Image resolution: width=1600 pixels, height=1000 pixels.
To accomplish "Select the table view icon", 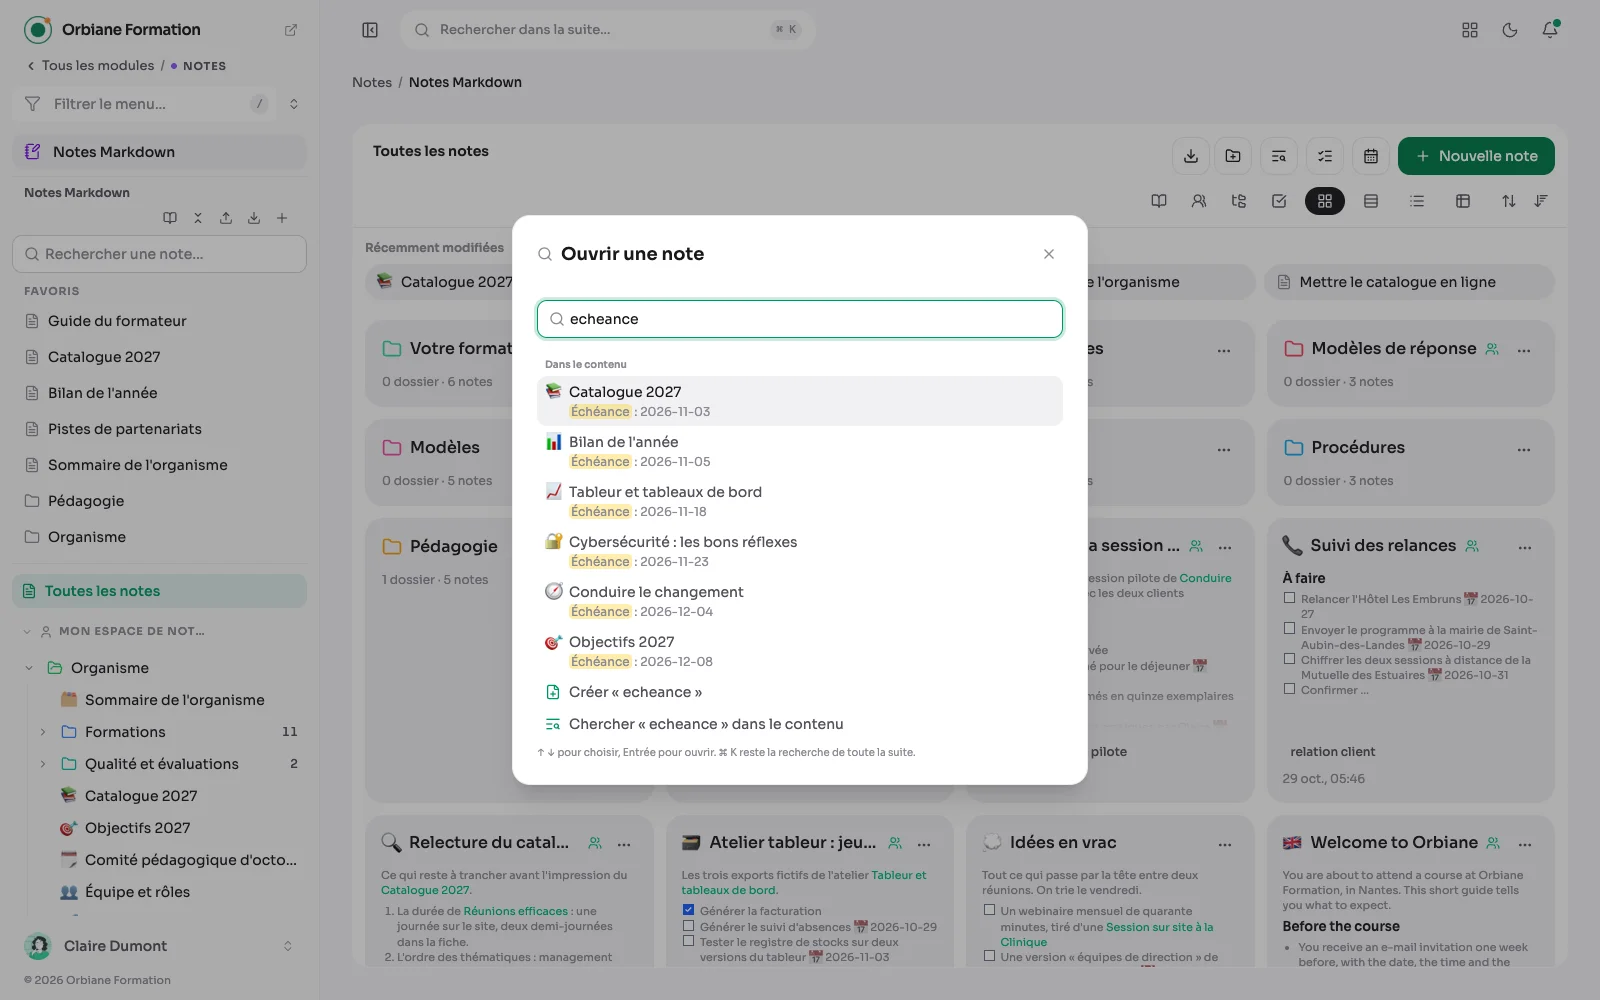I will pyautogui.click(x=1463, y=201).
